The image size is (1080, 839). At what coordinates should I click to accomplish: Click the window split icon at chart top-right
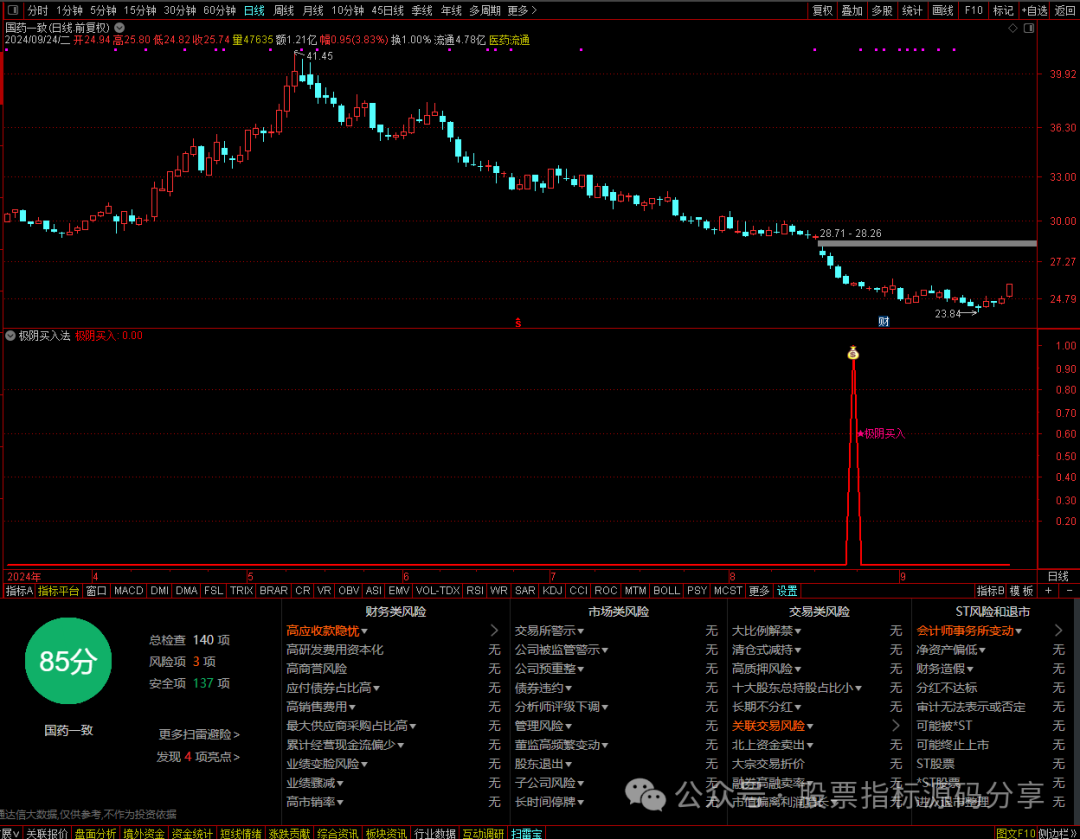[x=1028, y=28]
